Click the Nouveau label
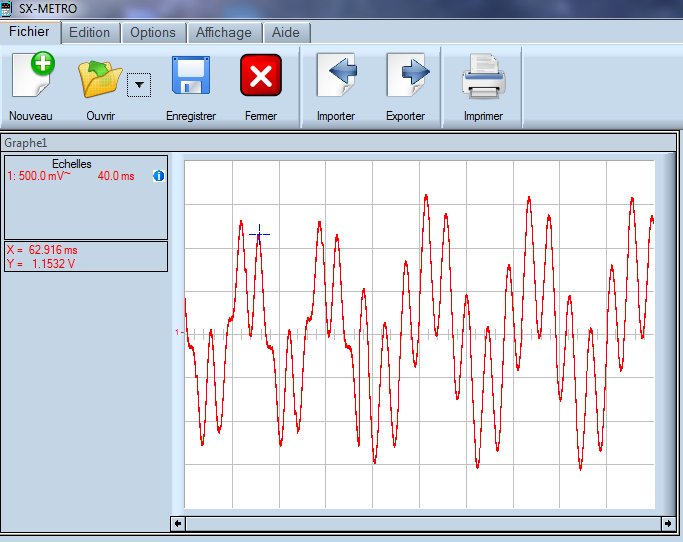This screenshot has width=683, height=542. (31, 116)
